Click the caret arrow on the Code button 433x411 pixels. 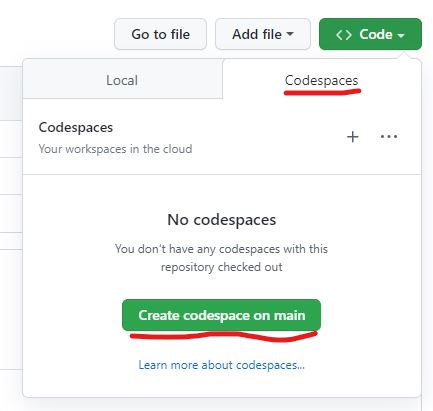click(401, 35)
